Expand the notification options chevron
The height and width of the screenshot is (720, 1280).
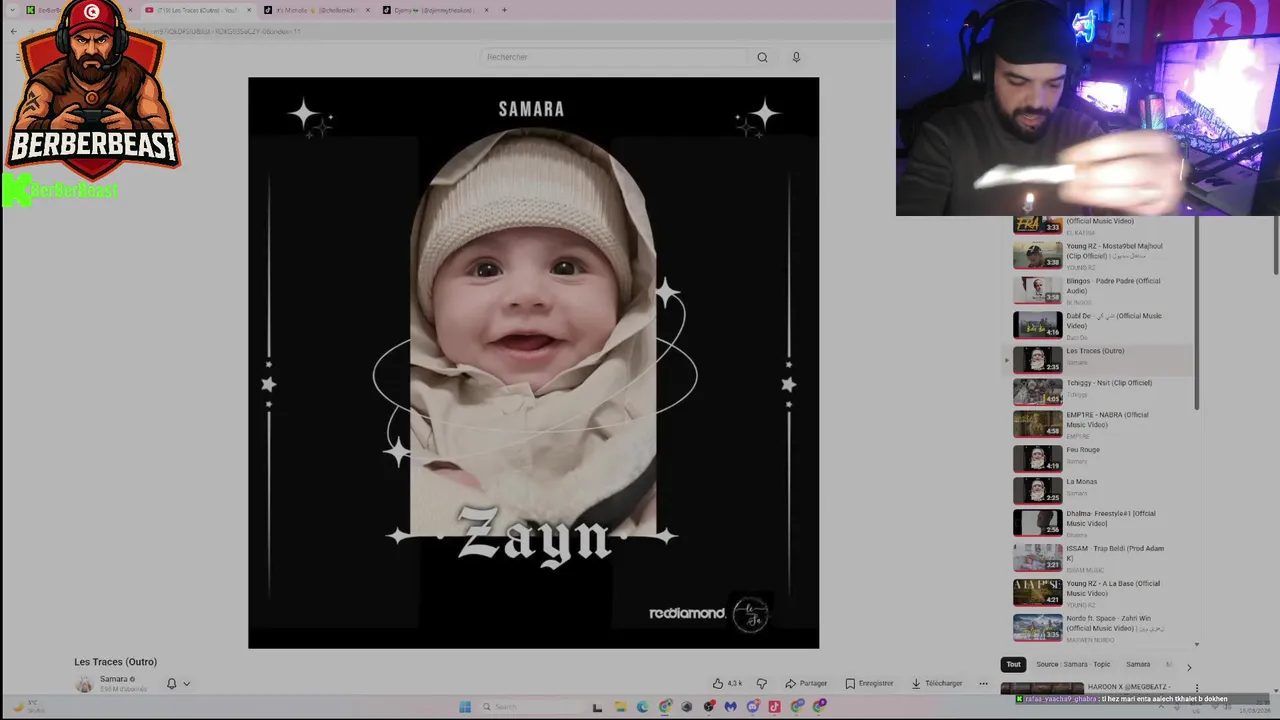point(186,684)
